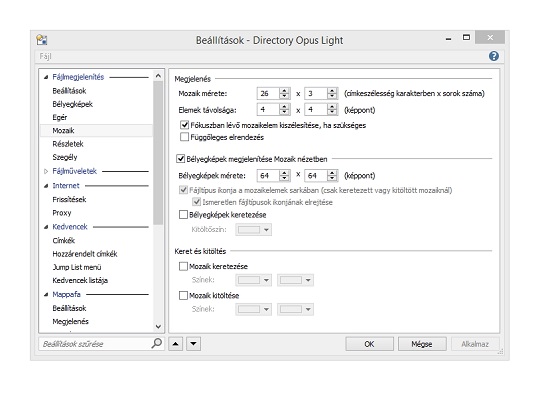Collapse the Internet category
Screen dimensions: 550x405
46,186
